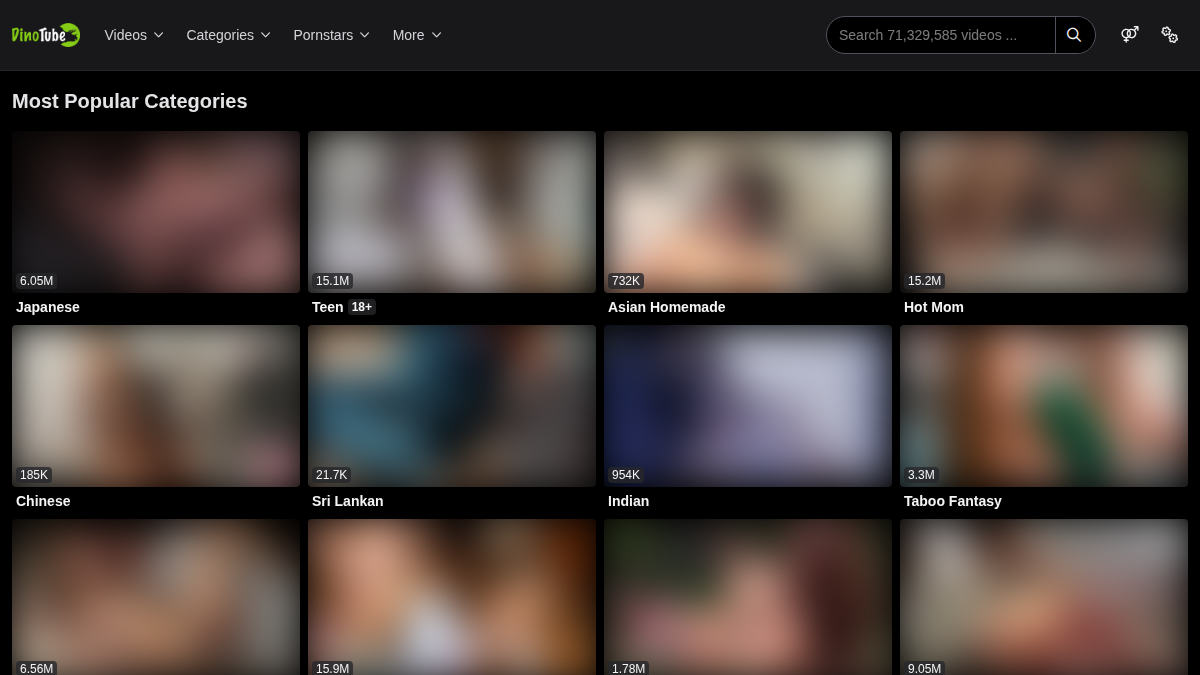Open the Asian Homemade category thumbnail
The width and height of the screenshot is (1200, 675).
[748, 212]
